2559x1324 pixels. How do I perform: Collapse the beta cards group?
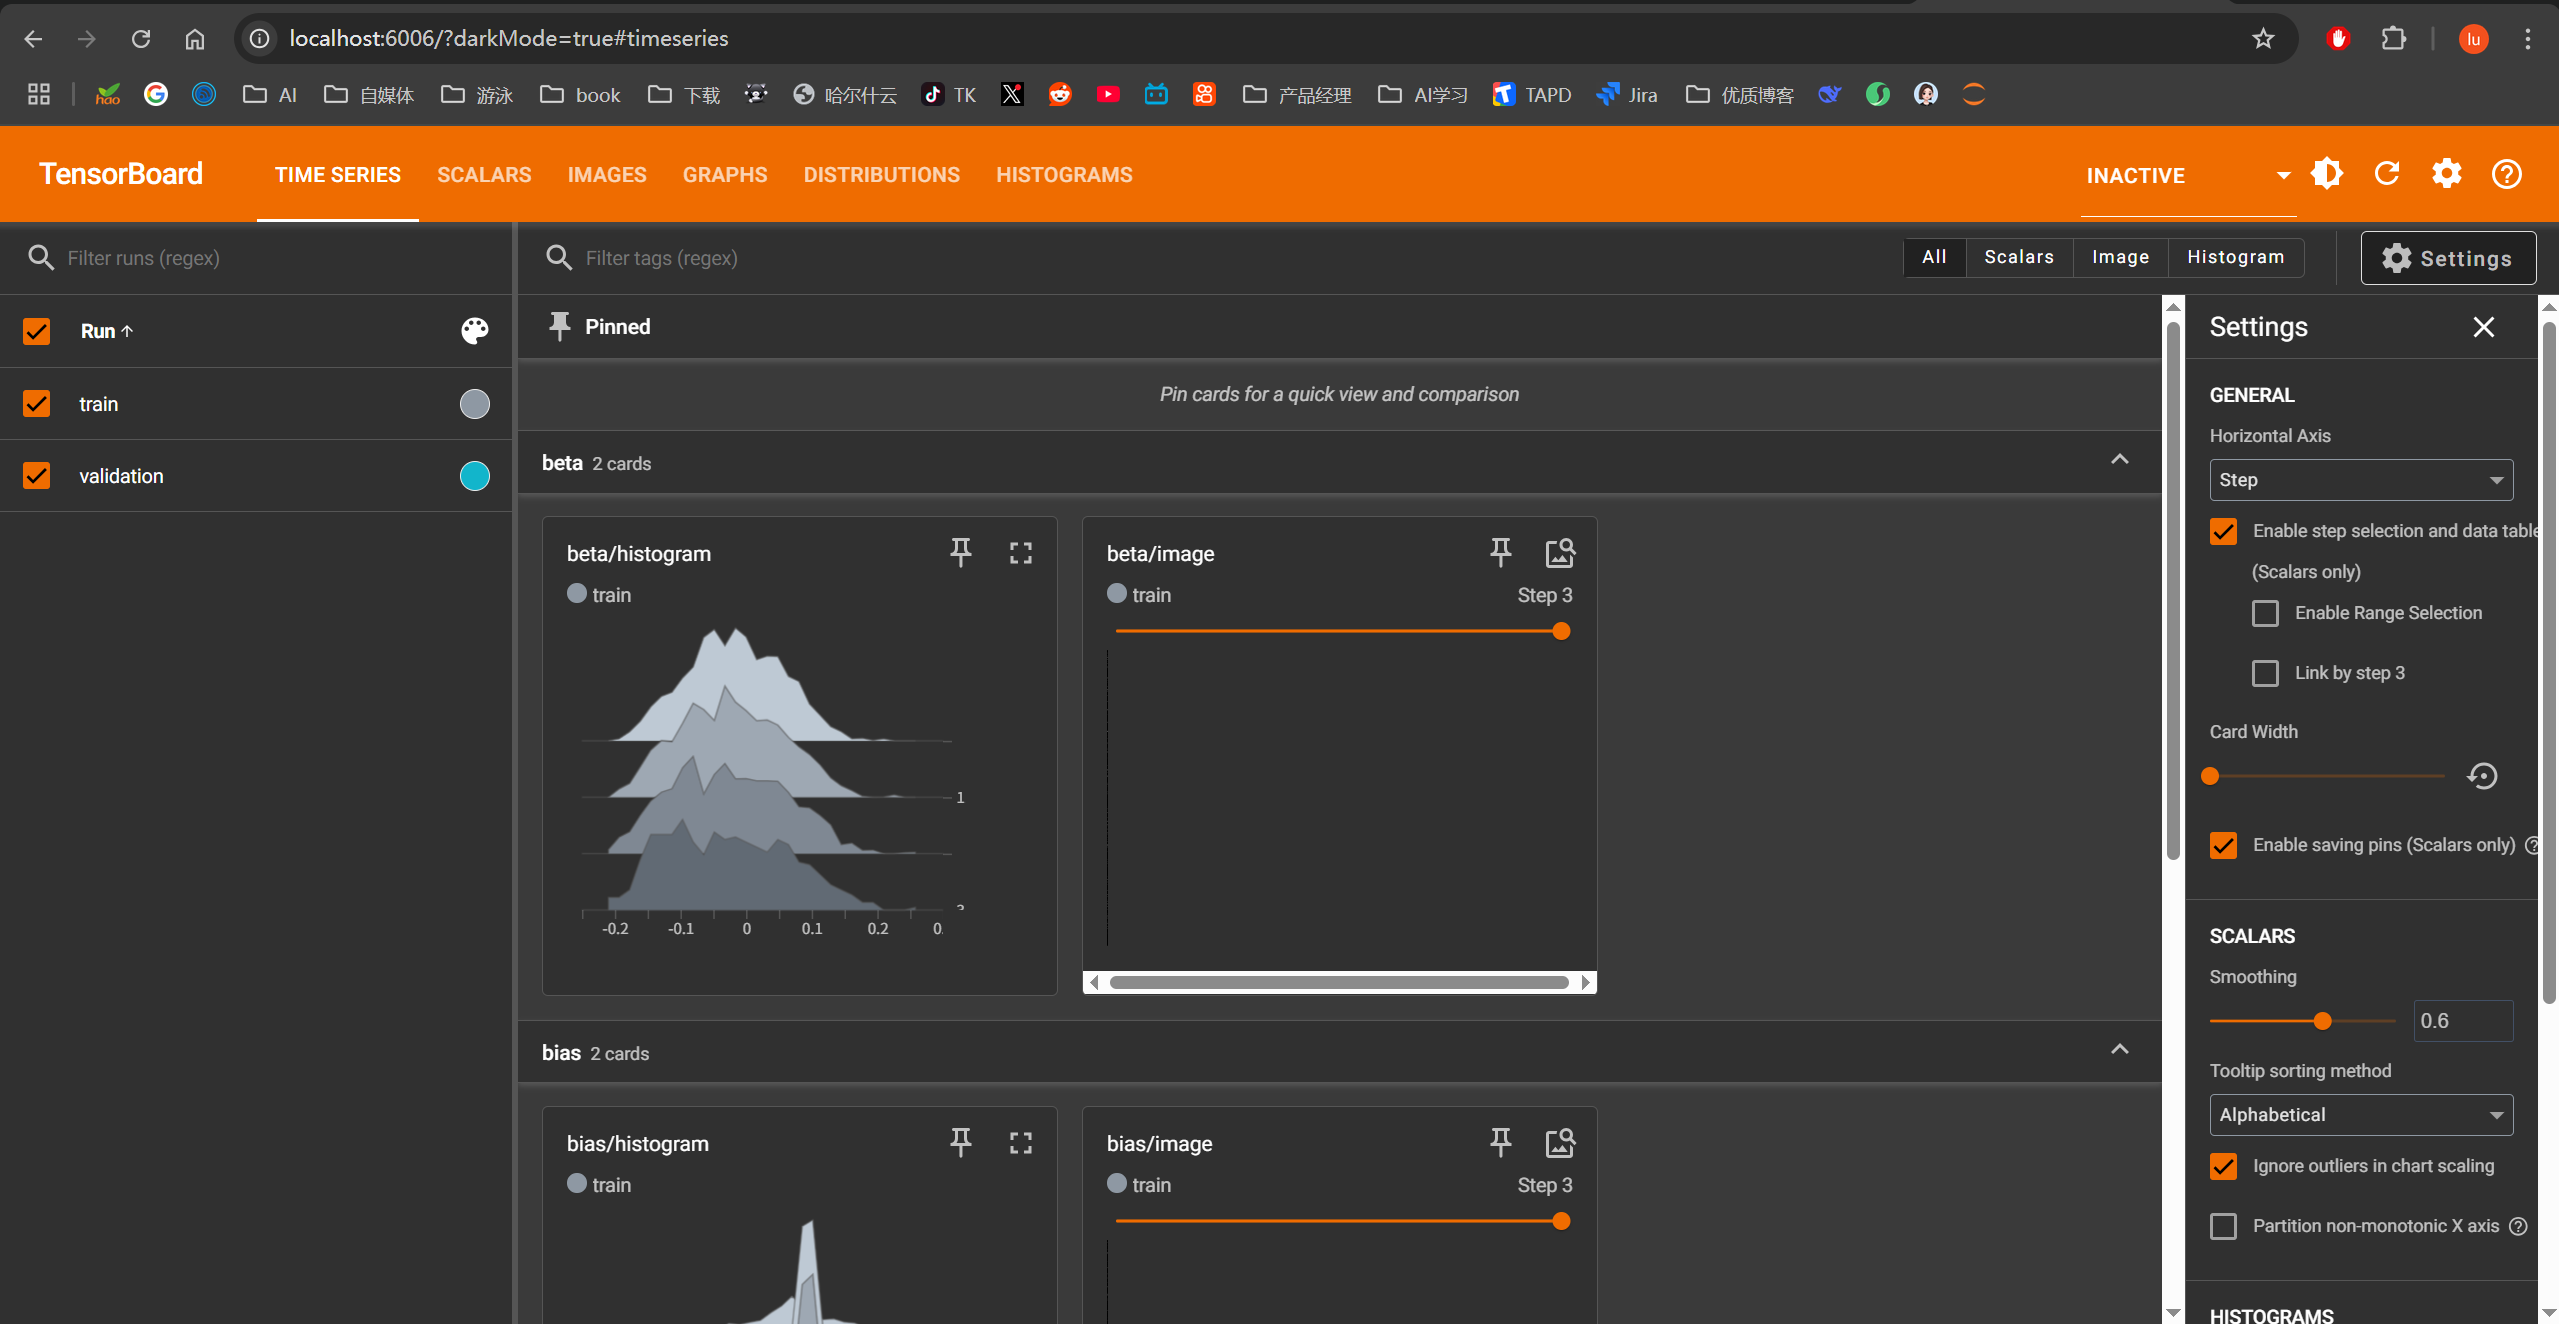(x=2119, y=460)
